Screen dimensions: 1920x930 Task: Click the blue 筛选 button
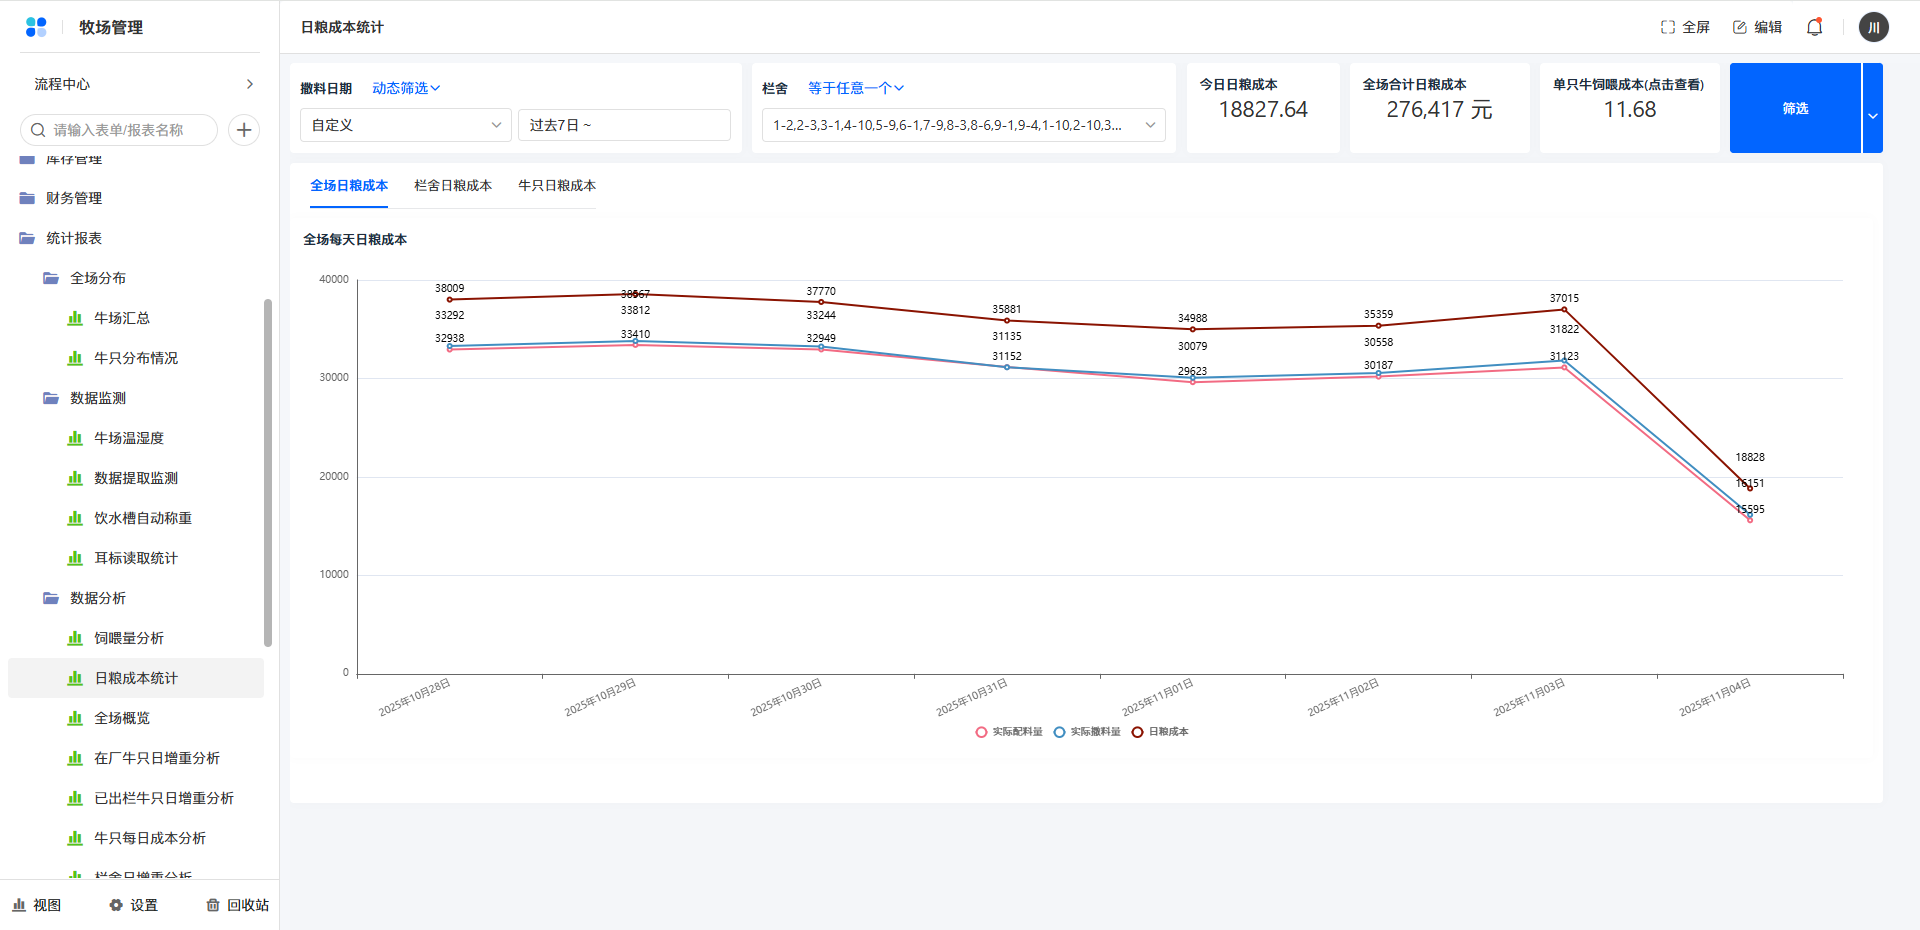coord(1795,108)
